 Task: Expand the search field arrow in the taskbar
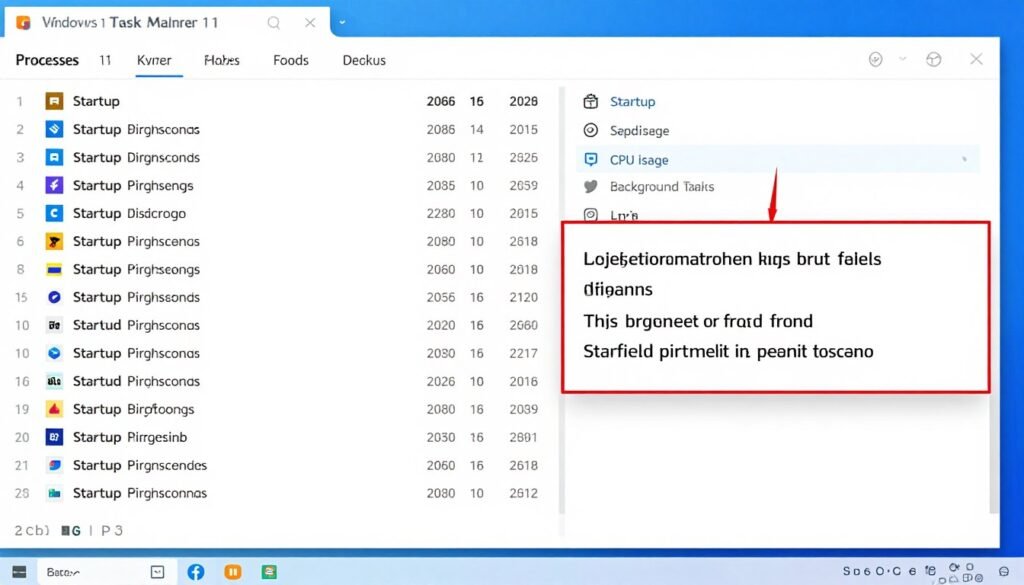157,571
